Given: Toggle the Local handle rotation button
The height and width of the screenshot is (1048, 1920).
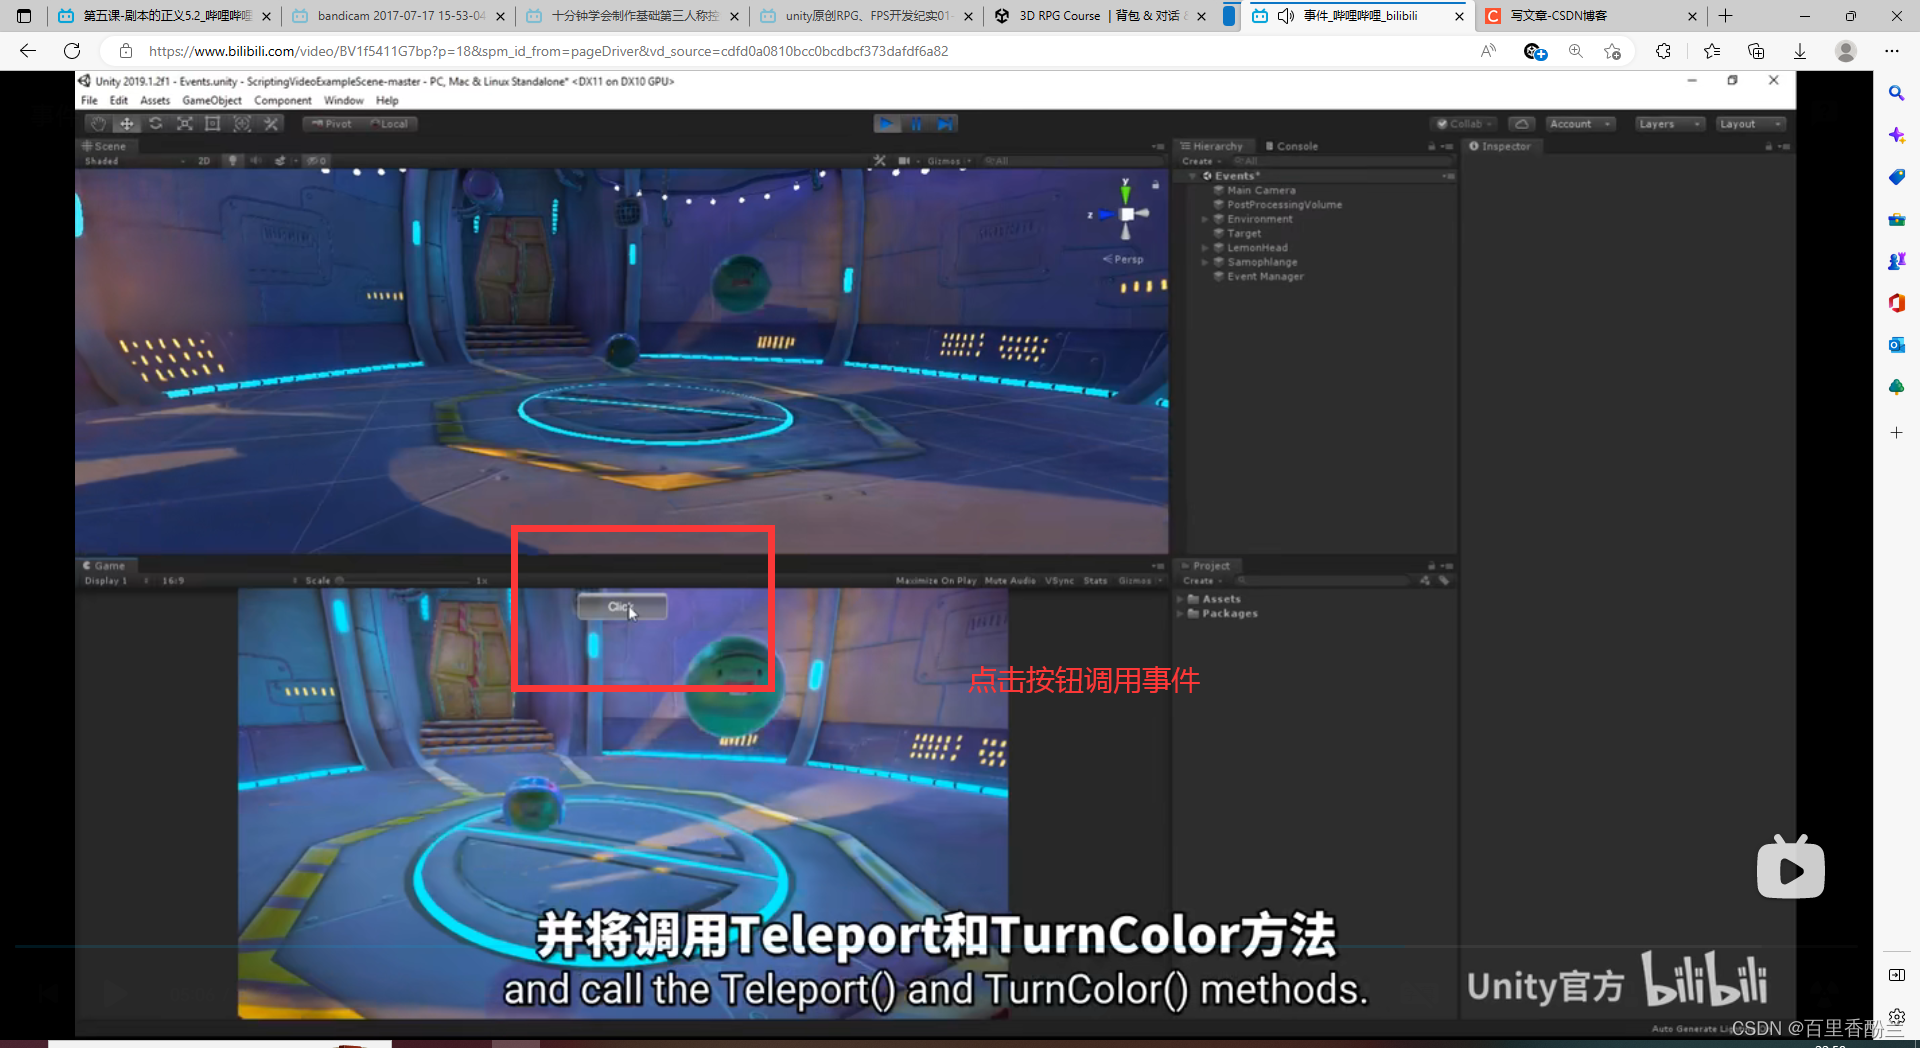Looking at the screenshot, I should click(390, 124).
